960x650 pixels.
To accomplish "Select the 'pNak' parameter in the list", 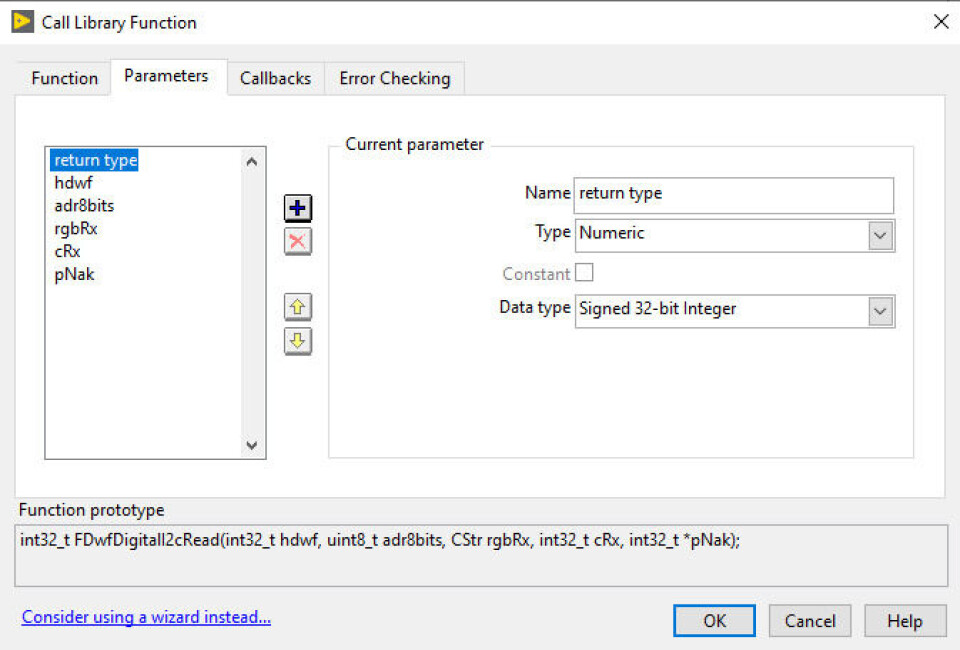I will (75, 274).
